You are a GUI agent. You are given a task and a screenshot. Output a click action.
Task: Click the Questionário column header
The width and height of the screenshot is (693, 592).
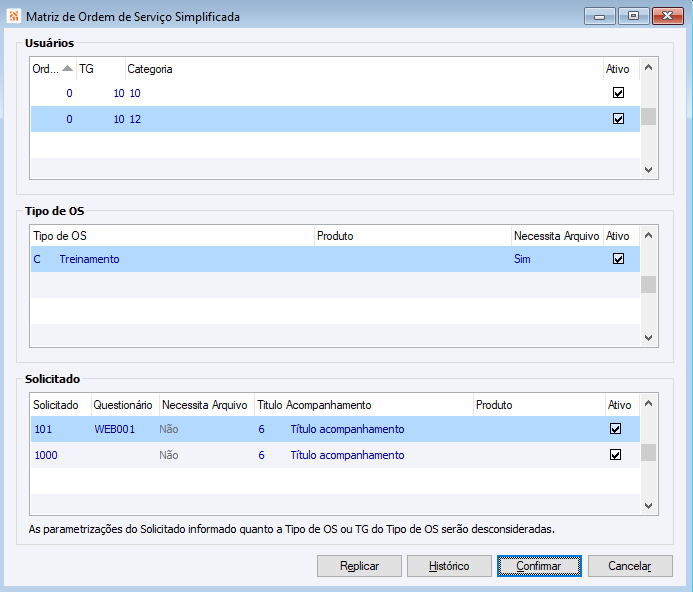click(x=123, y=405)
